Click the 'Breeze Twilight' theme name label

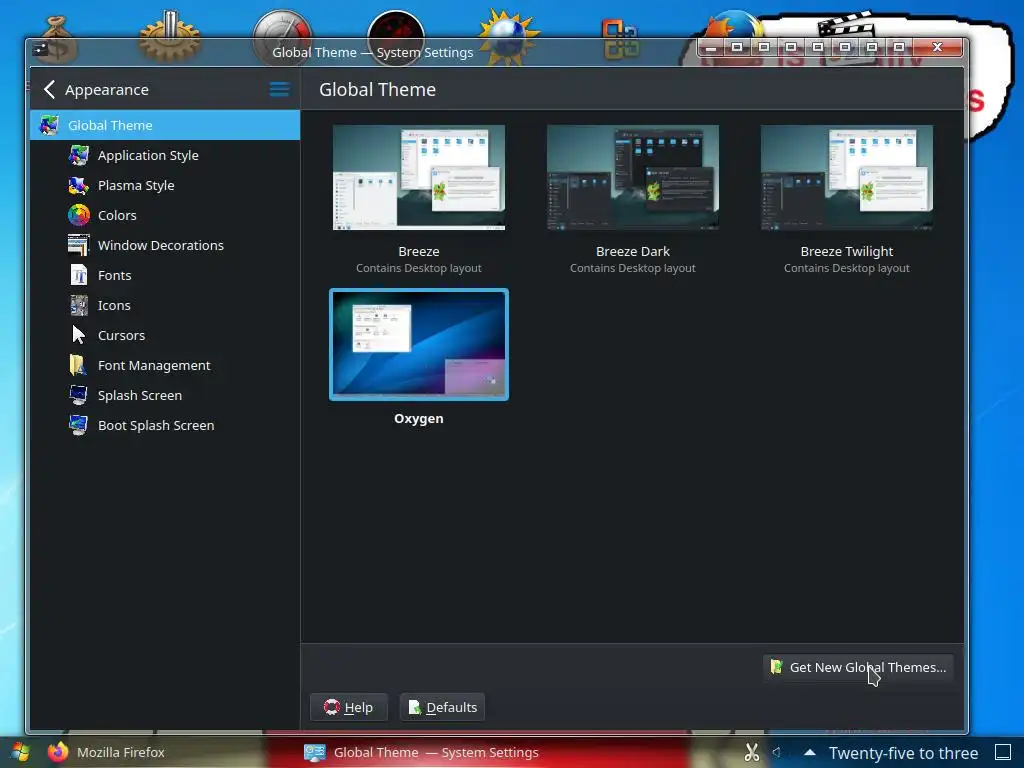[846, 251]
